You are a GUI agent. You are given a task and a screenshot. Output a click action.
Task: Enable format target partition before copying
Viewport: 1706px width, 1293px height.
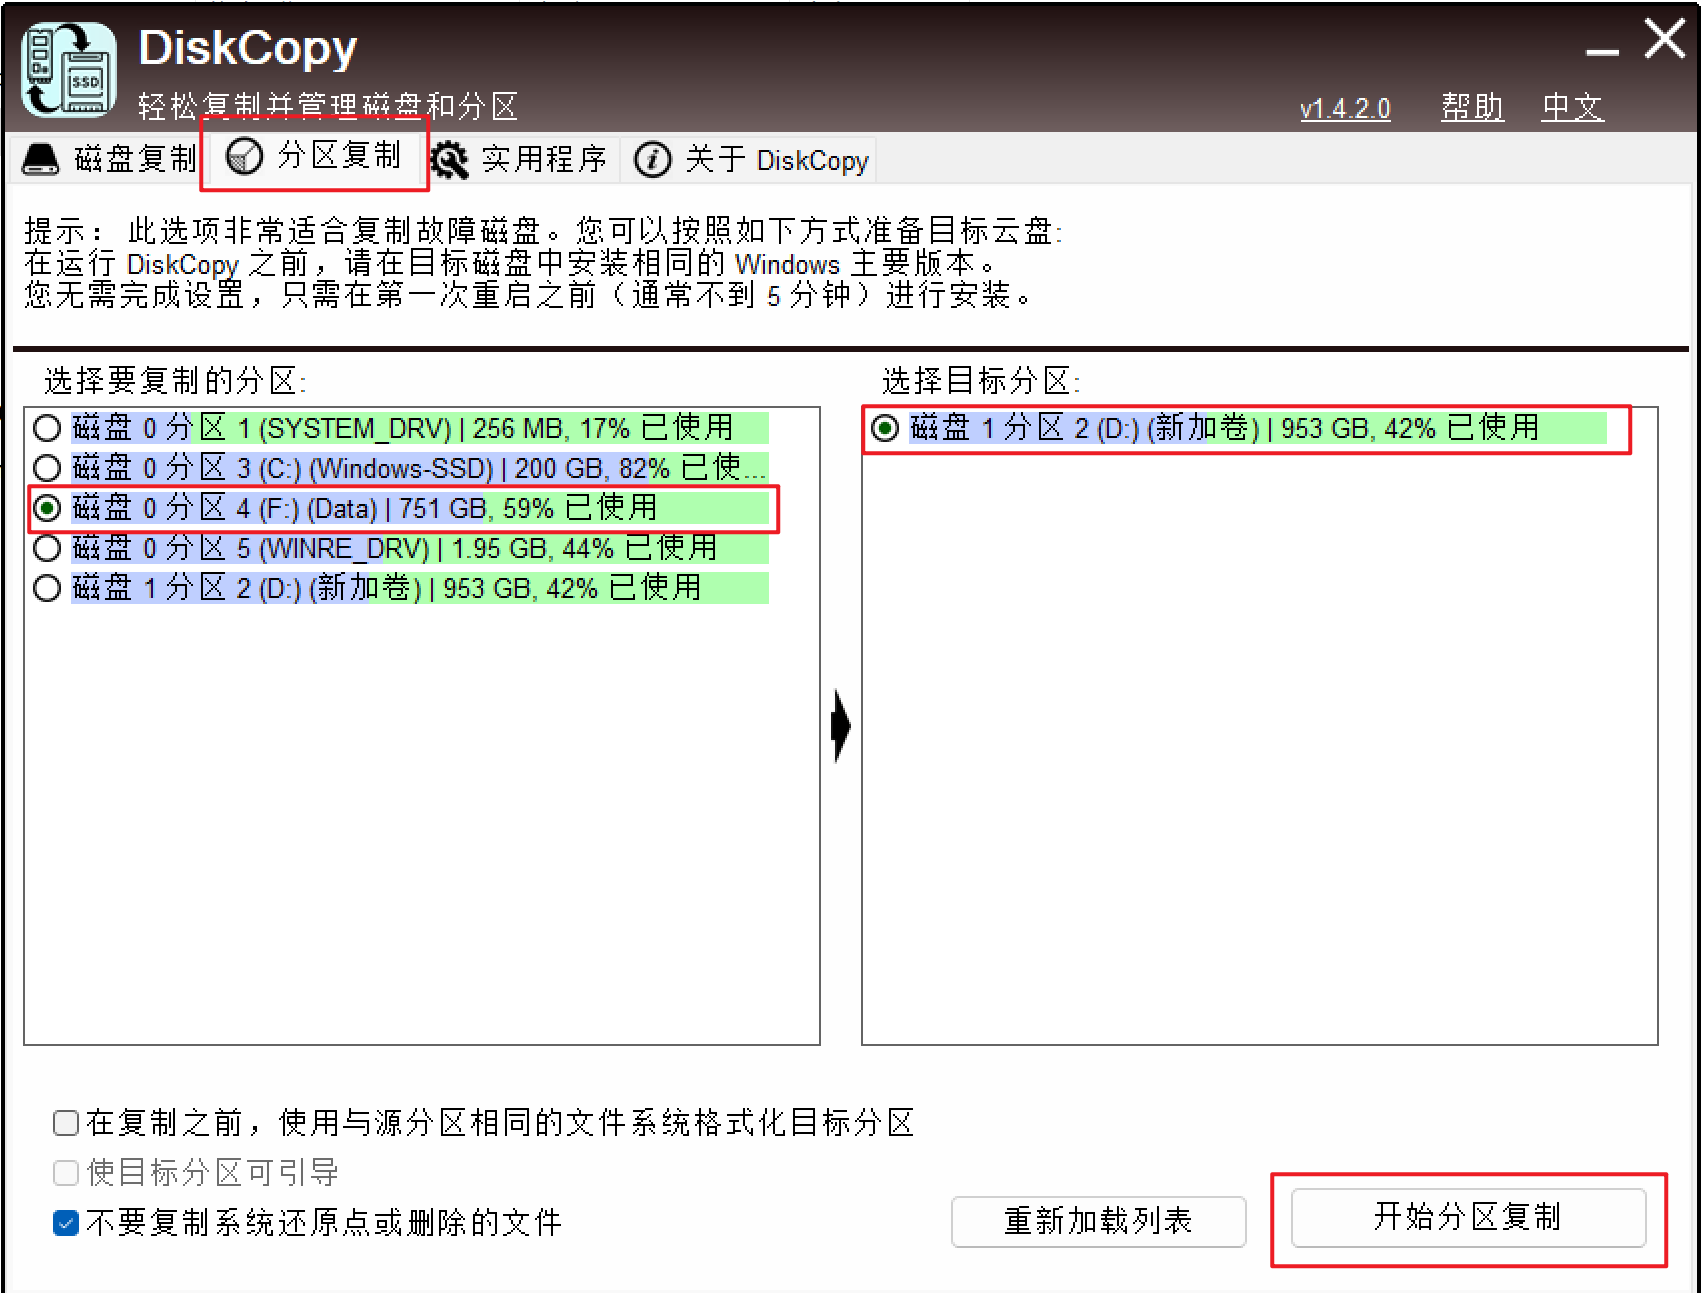(66, 1123)
